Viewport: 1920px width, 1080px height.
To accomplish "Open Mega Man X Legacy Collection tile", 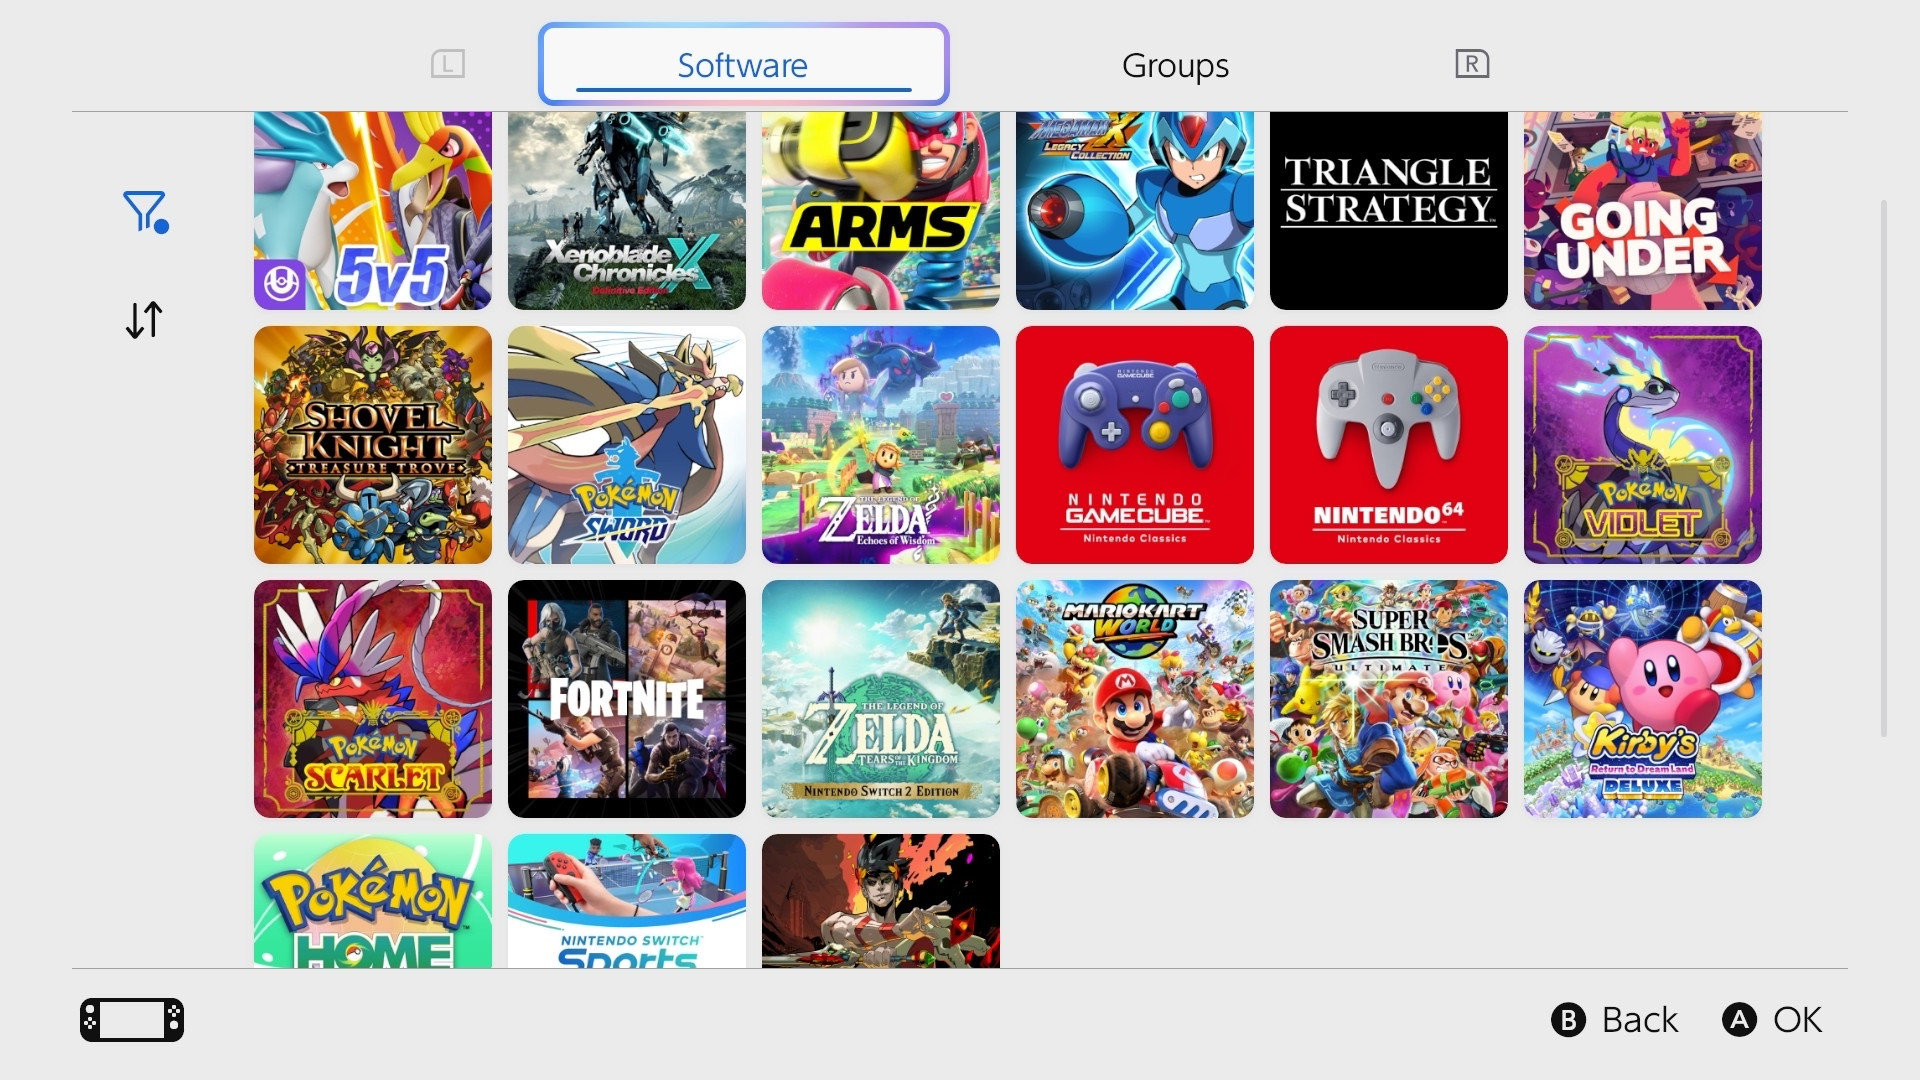I will pos(1135,211).
